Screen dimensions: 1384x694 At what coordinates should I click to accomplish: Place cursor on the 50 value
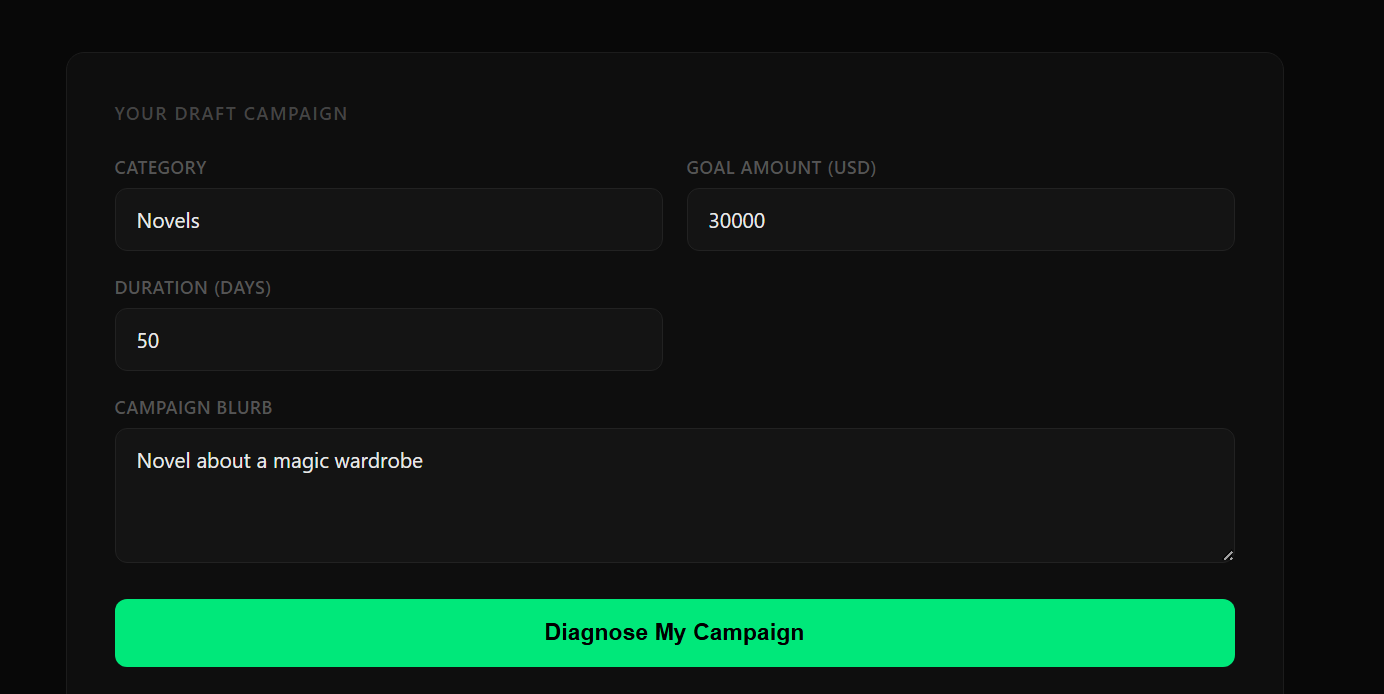click(x=148, y=341)
